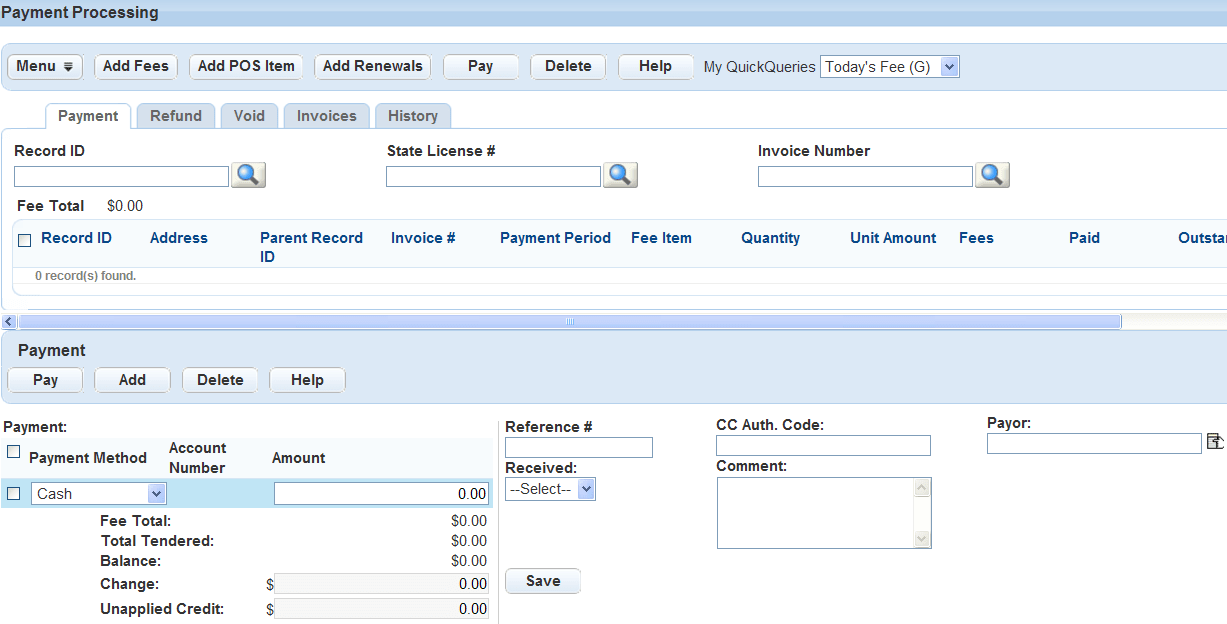Screen dimensions: 1227x624
Task: Switch to the Refund tab
Action: (x=176, y=116)
